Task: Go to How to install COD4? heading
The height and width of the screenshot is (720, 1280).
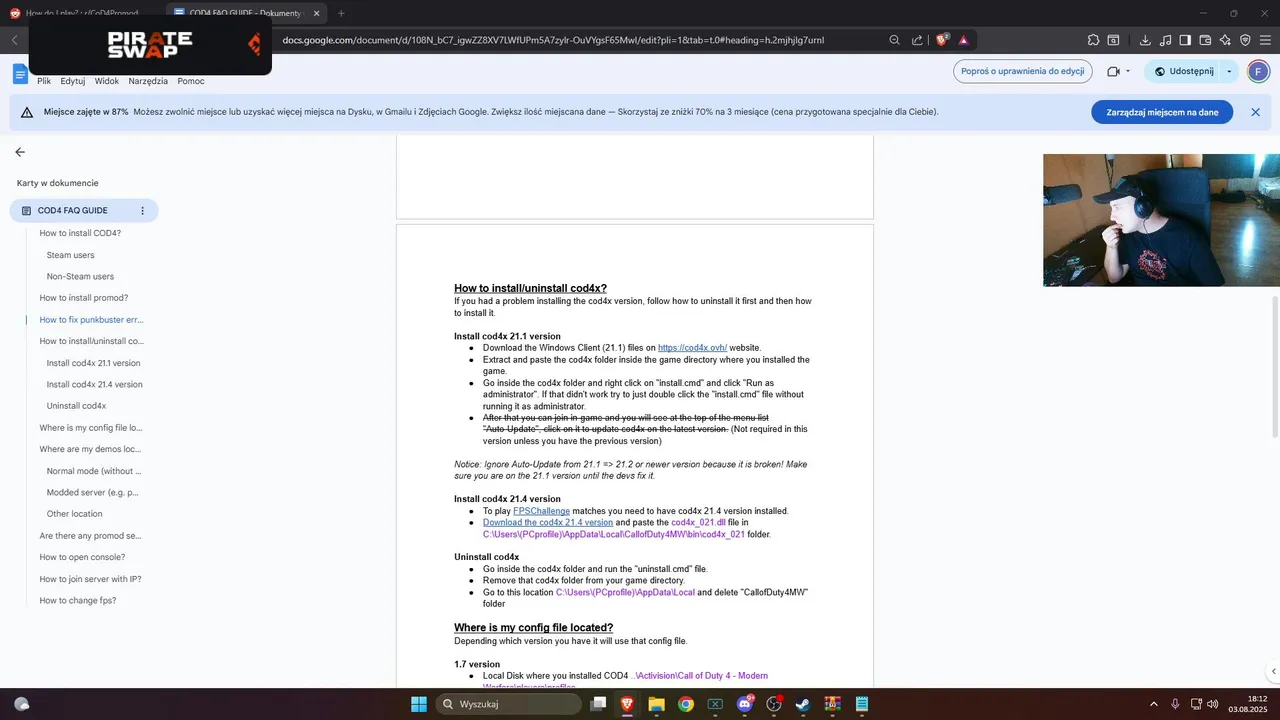Action: [x=80, y=233]
